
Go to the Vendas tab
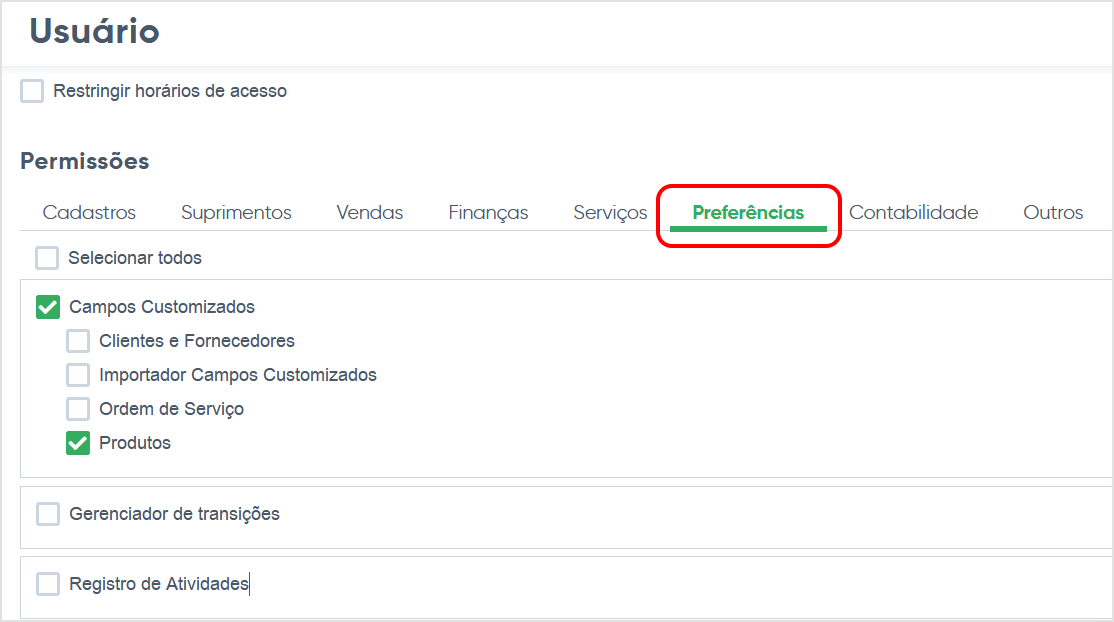pos(369,213)
